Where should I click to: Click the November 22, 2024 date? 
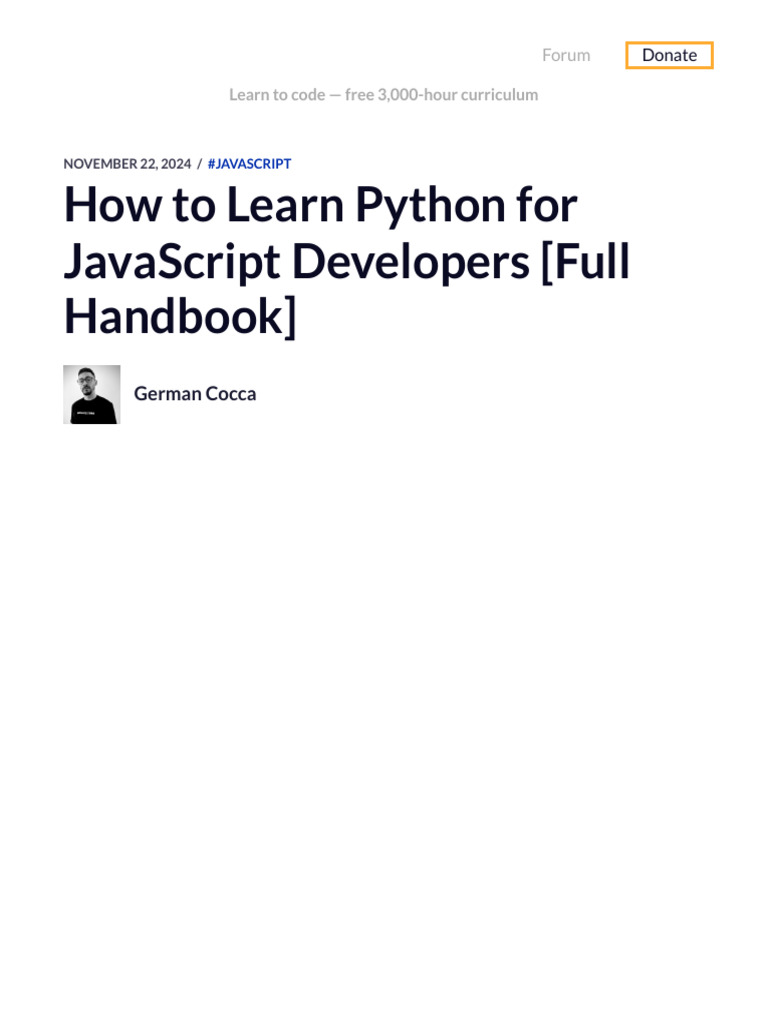click(x=127, y=164)
